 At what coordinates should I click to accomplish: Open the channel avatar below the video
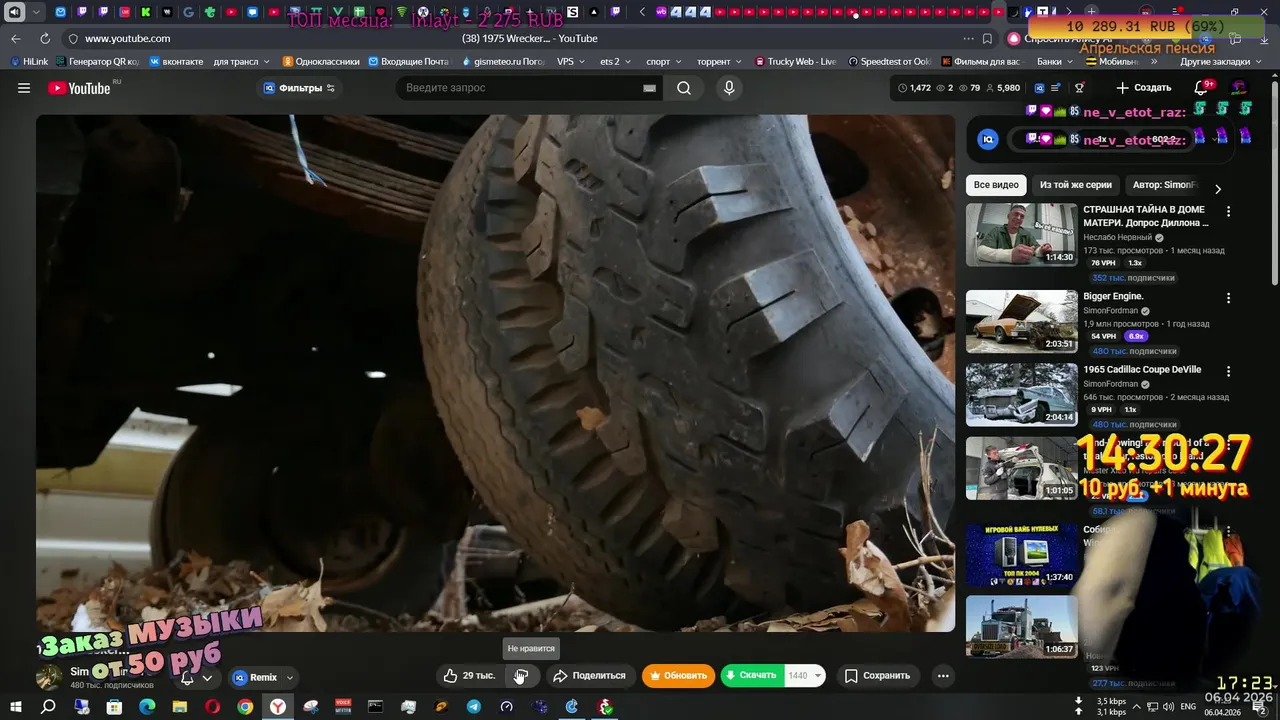(x=49, y=677)
